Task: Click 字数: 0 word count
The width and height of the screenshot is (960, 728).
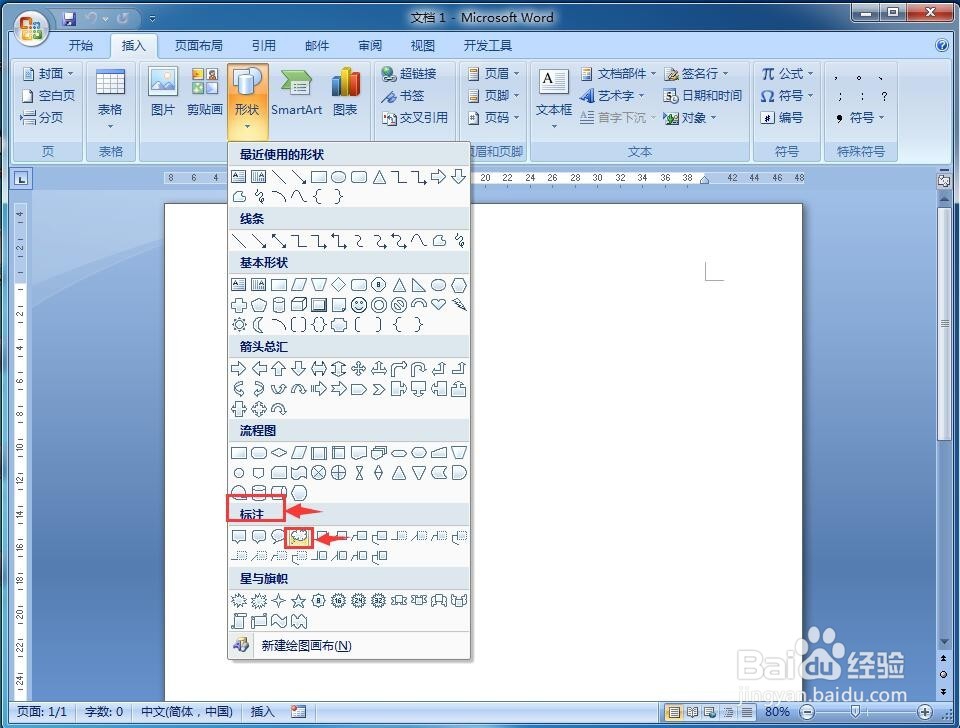Action: [x=103, y=711]
